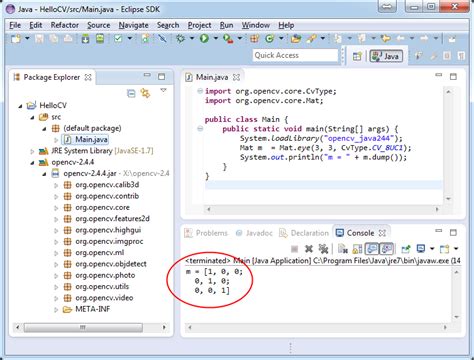Open the Refactor menu
The height and width of the screenshot is (360, 474).
[x=65, y=25]
